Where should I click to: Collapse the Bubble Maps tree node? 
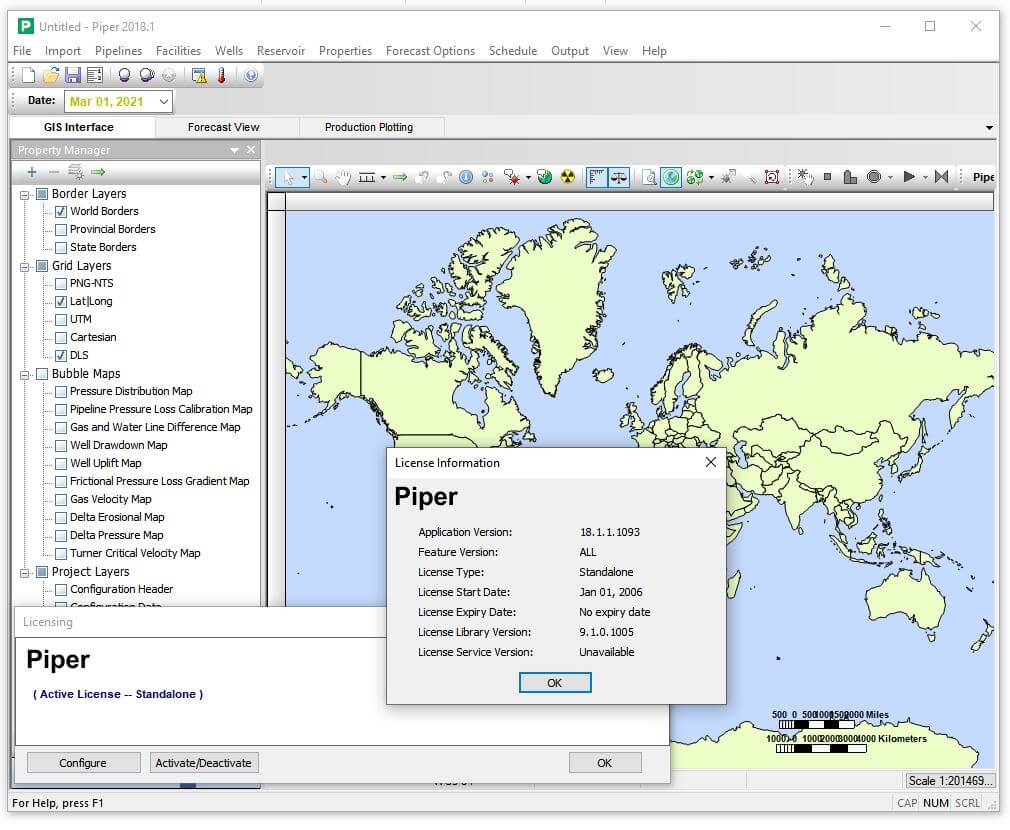(x=25, y=374)
